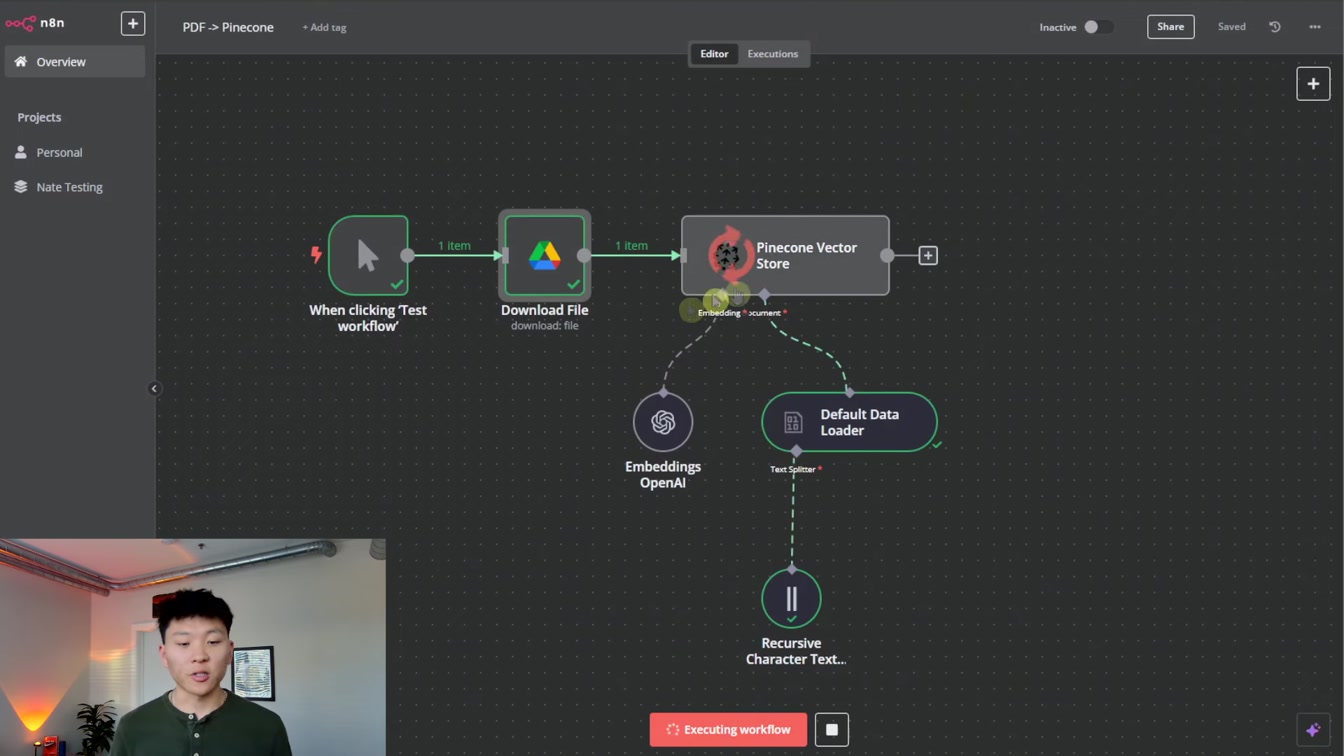Select the Recursive Character Text Splitter node
This screenshot has height=756, width=1344.
pyautogui.click(x=791, y=598)
